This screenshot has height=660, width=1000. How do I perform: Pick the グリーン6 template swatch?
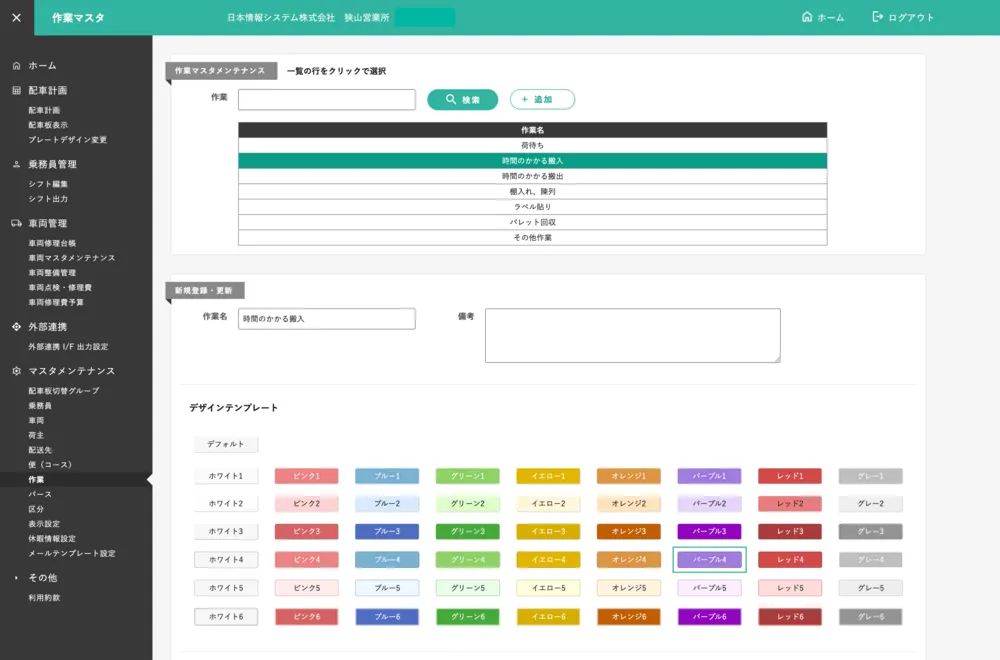click(467, 617)
